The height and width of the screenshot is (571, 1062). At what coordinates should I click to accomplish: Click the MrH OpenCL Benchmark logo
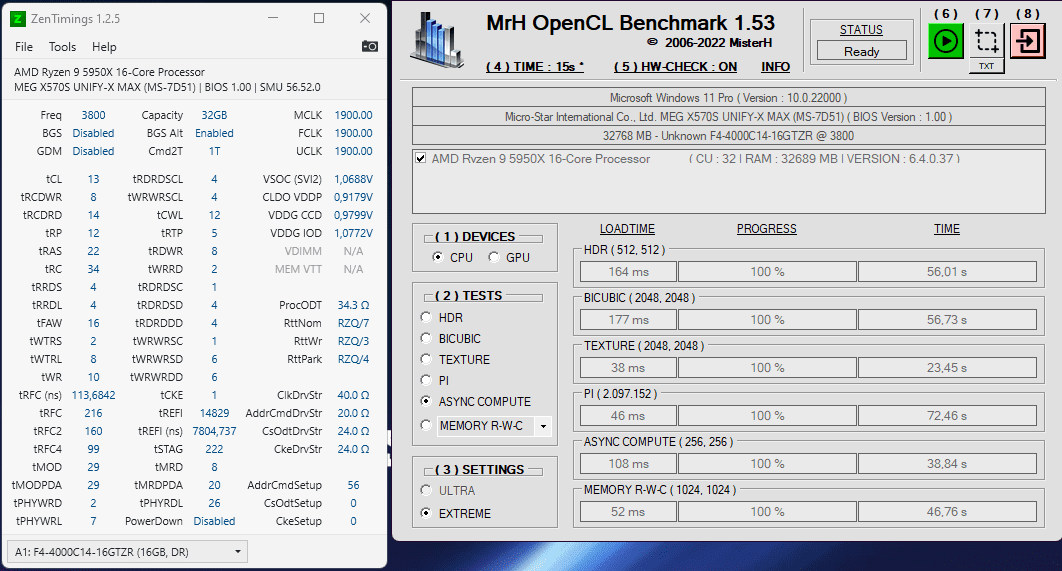pyautogui.click(x=438, y=41)
